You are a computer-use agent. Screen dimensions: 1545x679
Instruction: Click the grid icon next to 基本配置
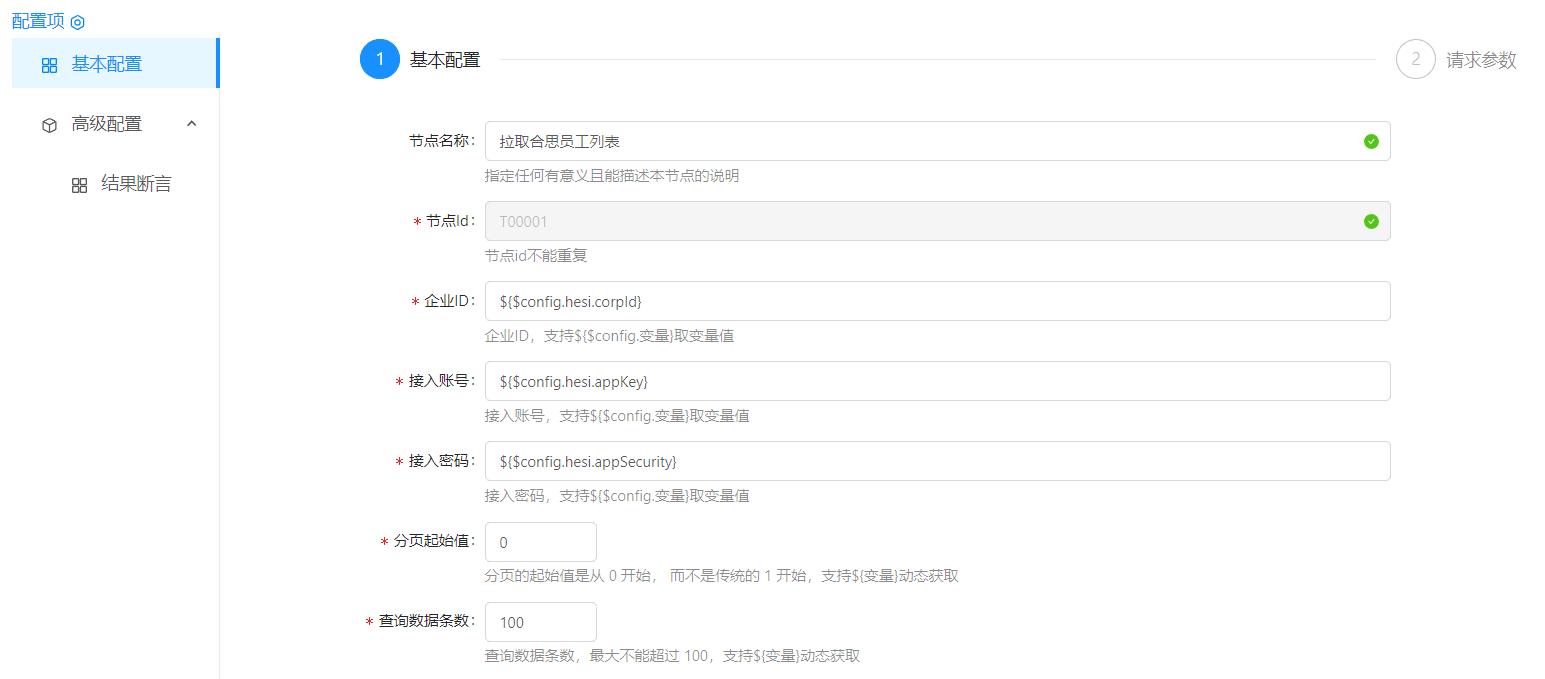click(x=50, y=65)
